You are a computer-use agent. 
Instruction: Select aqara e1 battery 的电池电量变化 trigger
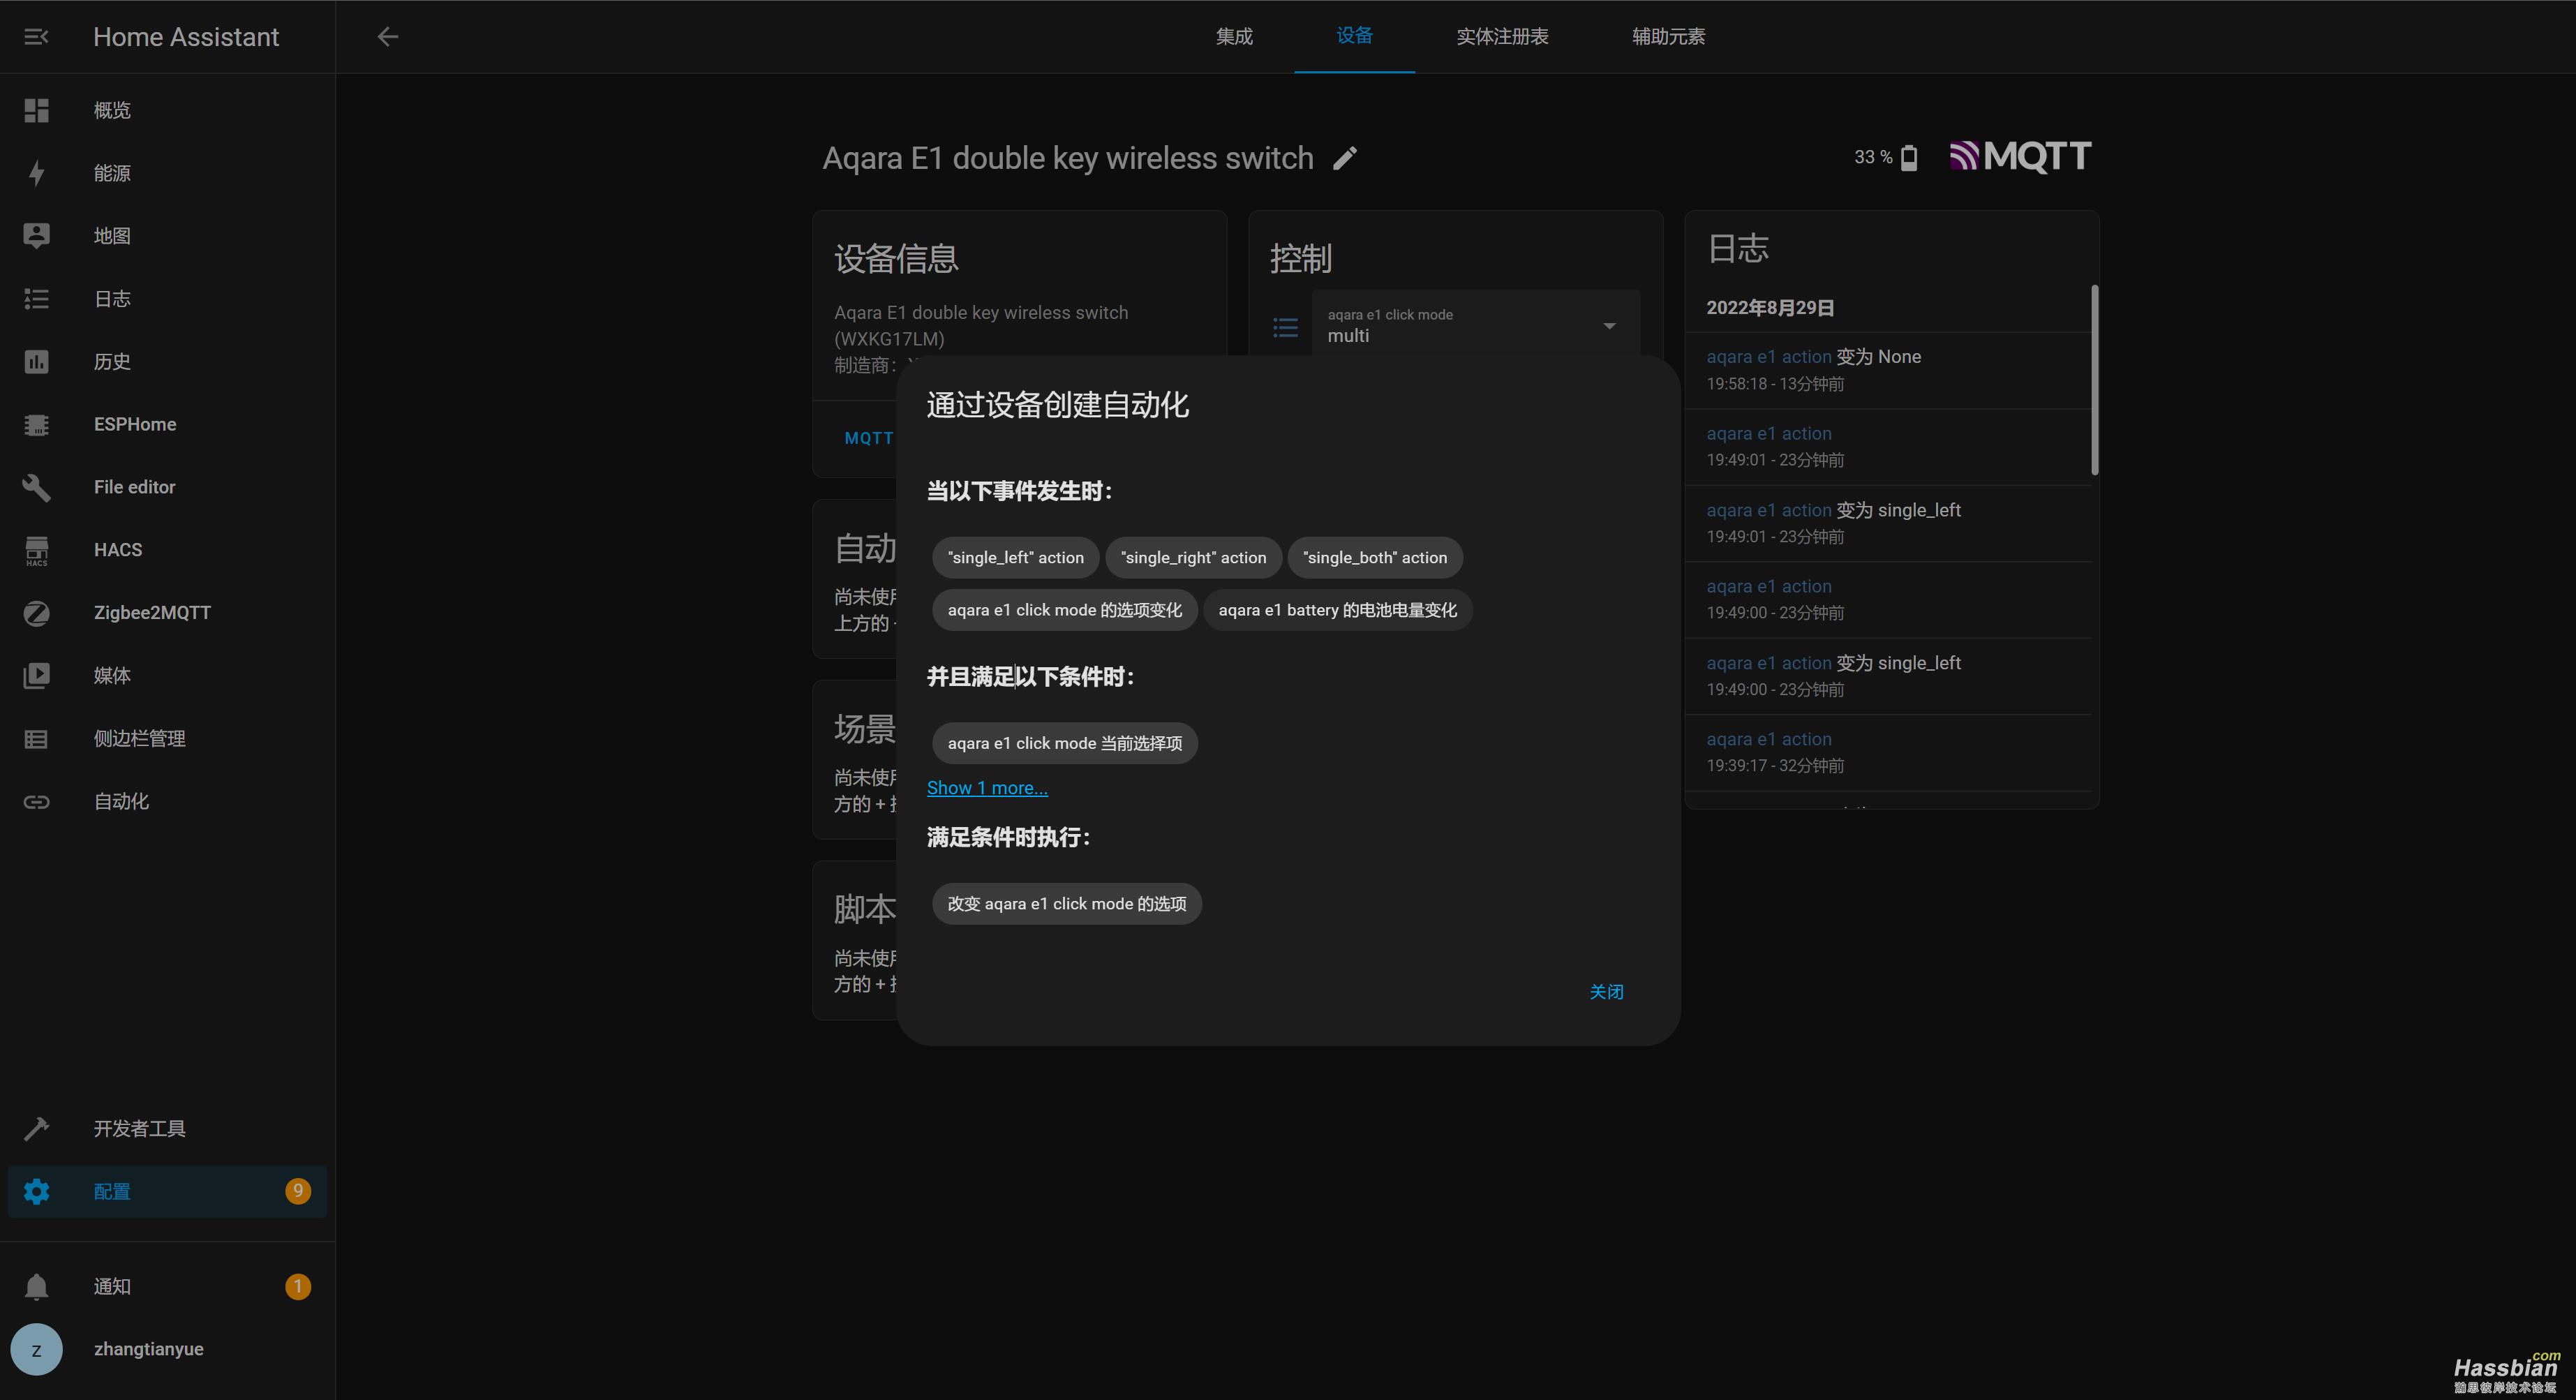pyautogui.click(x=1338, y=610)
